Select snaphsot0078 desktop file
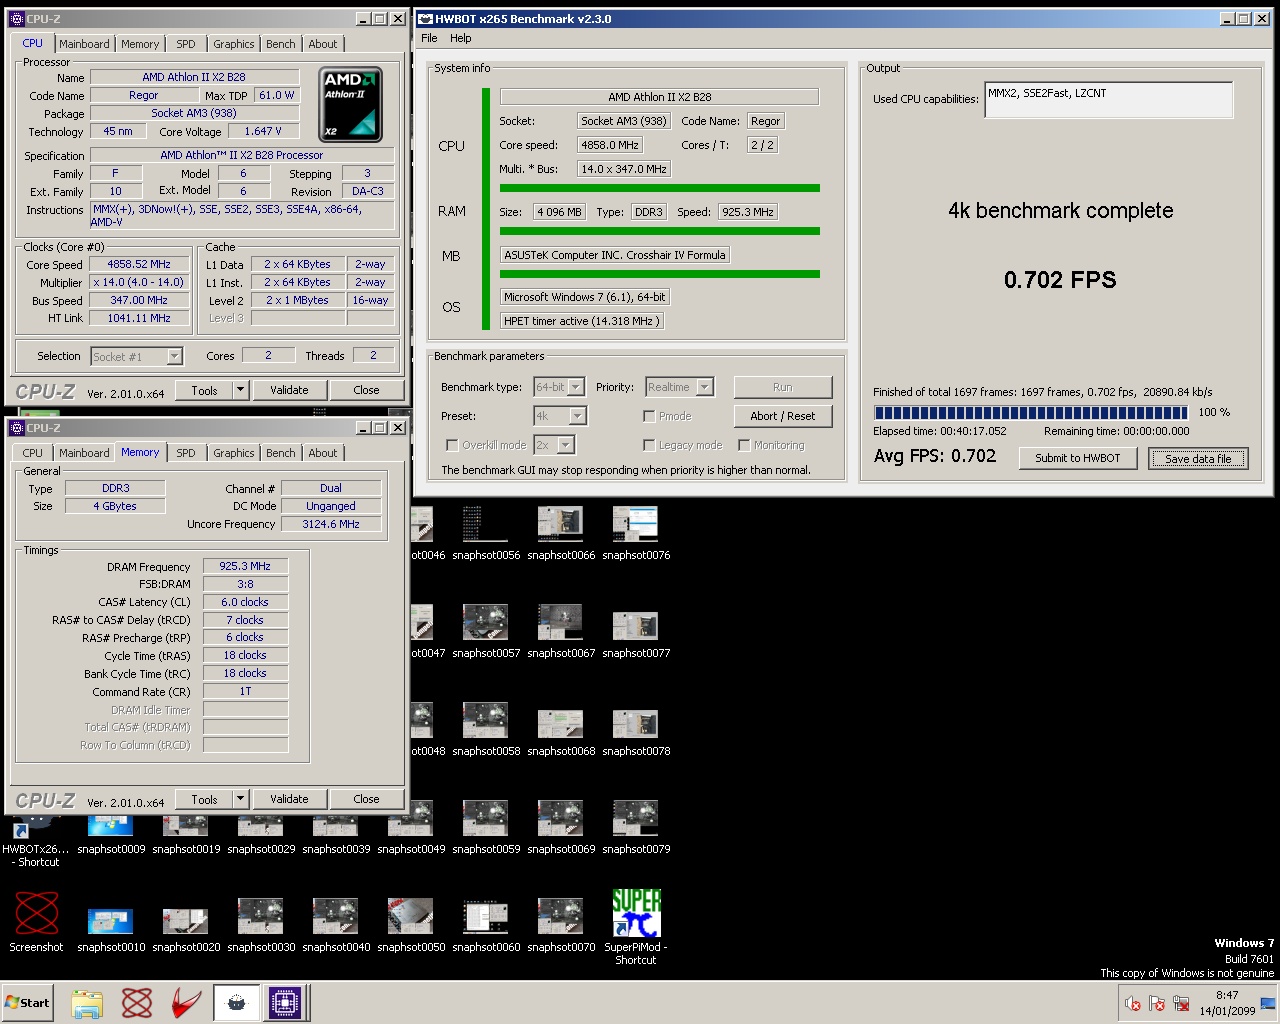 tap(636, 728)
